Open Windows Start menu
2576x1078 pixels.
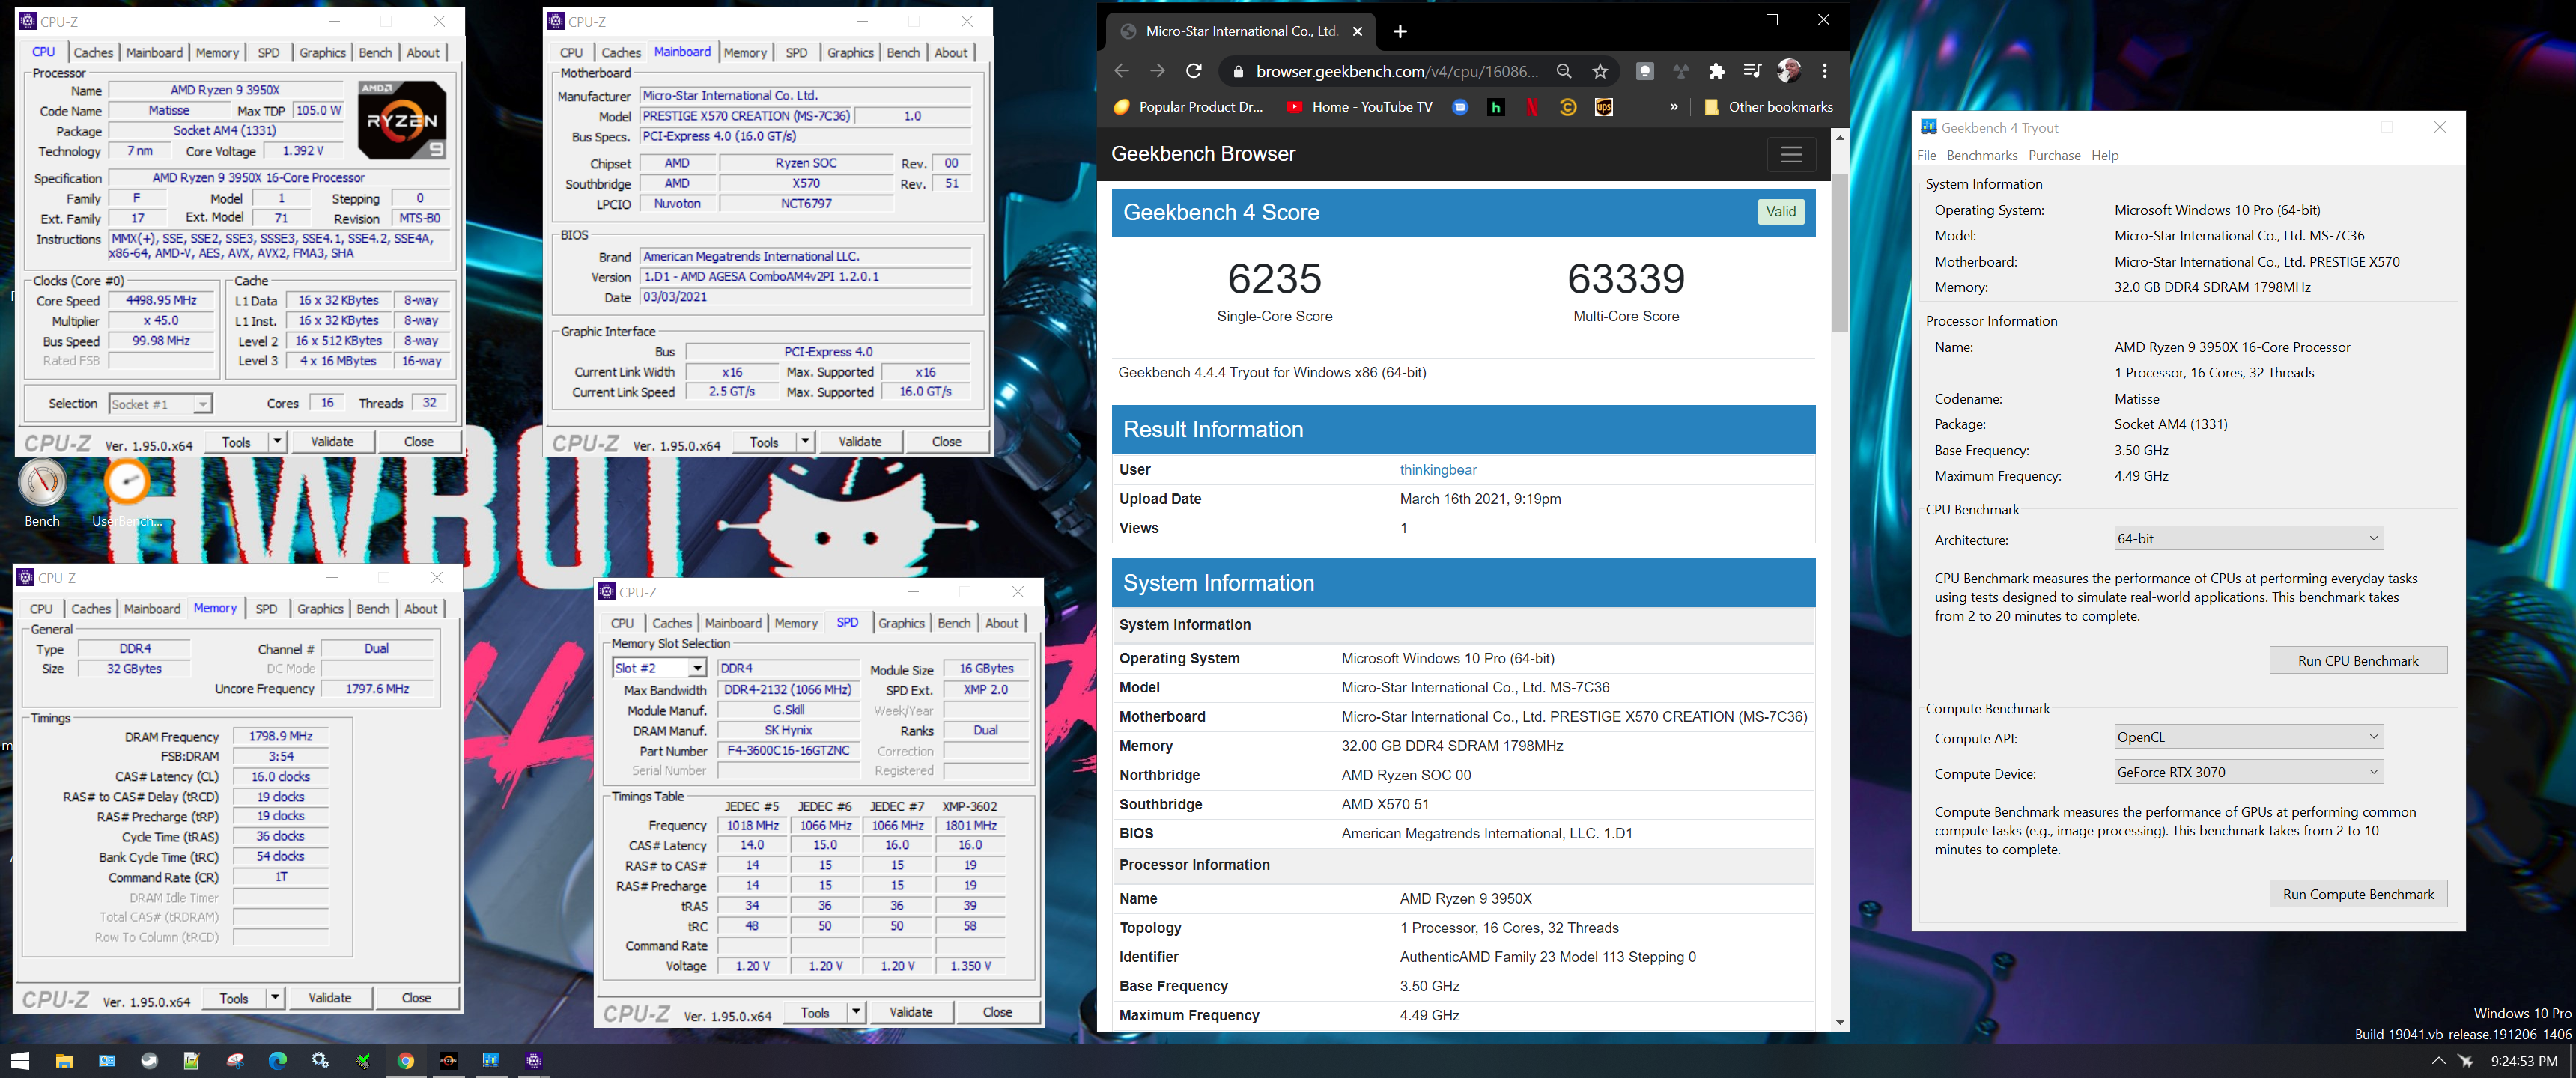[x=21, y=1060]
